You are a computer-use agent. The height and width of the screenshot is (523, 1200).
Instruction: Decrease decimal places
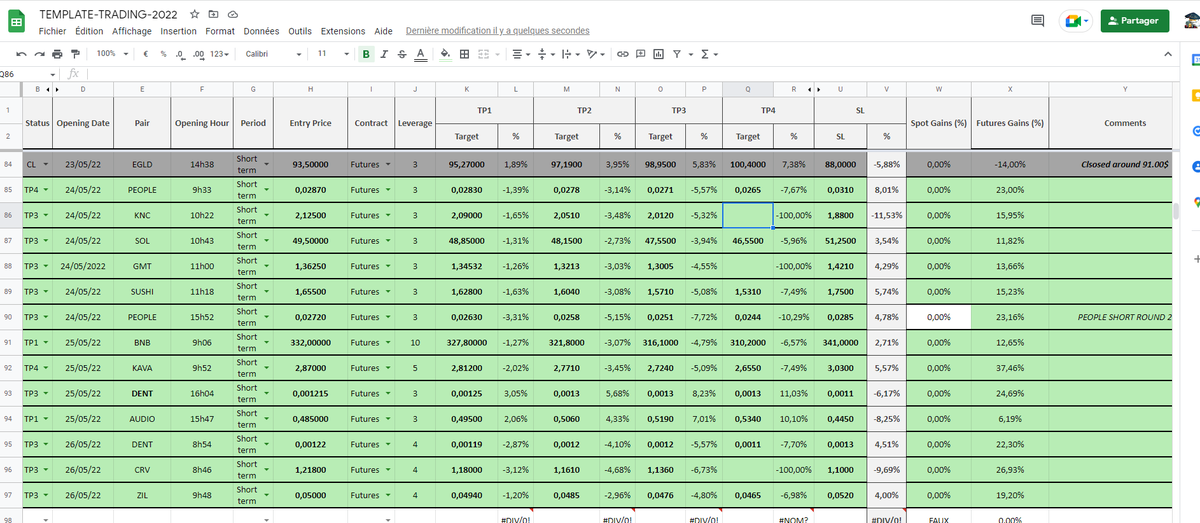(x=180, y=53)
